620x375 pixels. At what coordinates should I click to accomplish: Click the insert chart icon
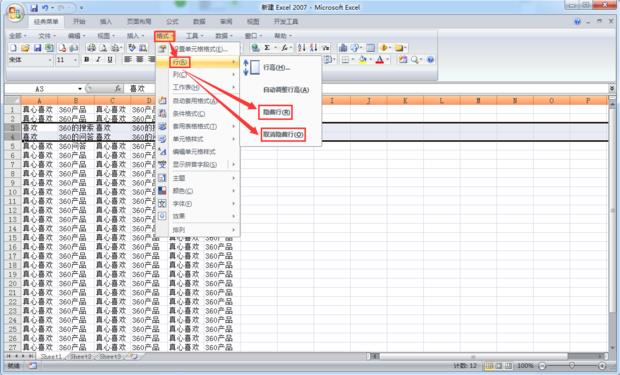(x=343, y=48)
